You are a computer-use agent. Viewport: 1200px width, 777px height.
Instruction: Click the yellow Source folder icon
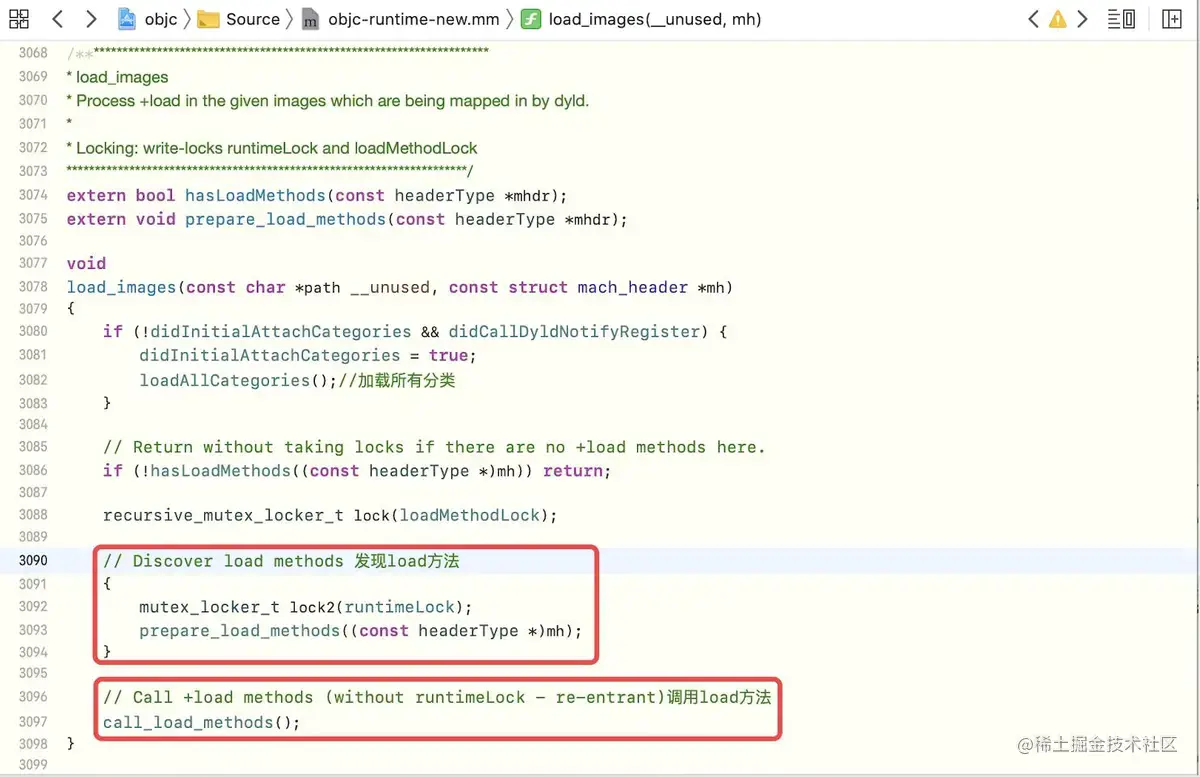click(x=208, y=19)
